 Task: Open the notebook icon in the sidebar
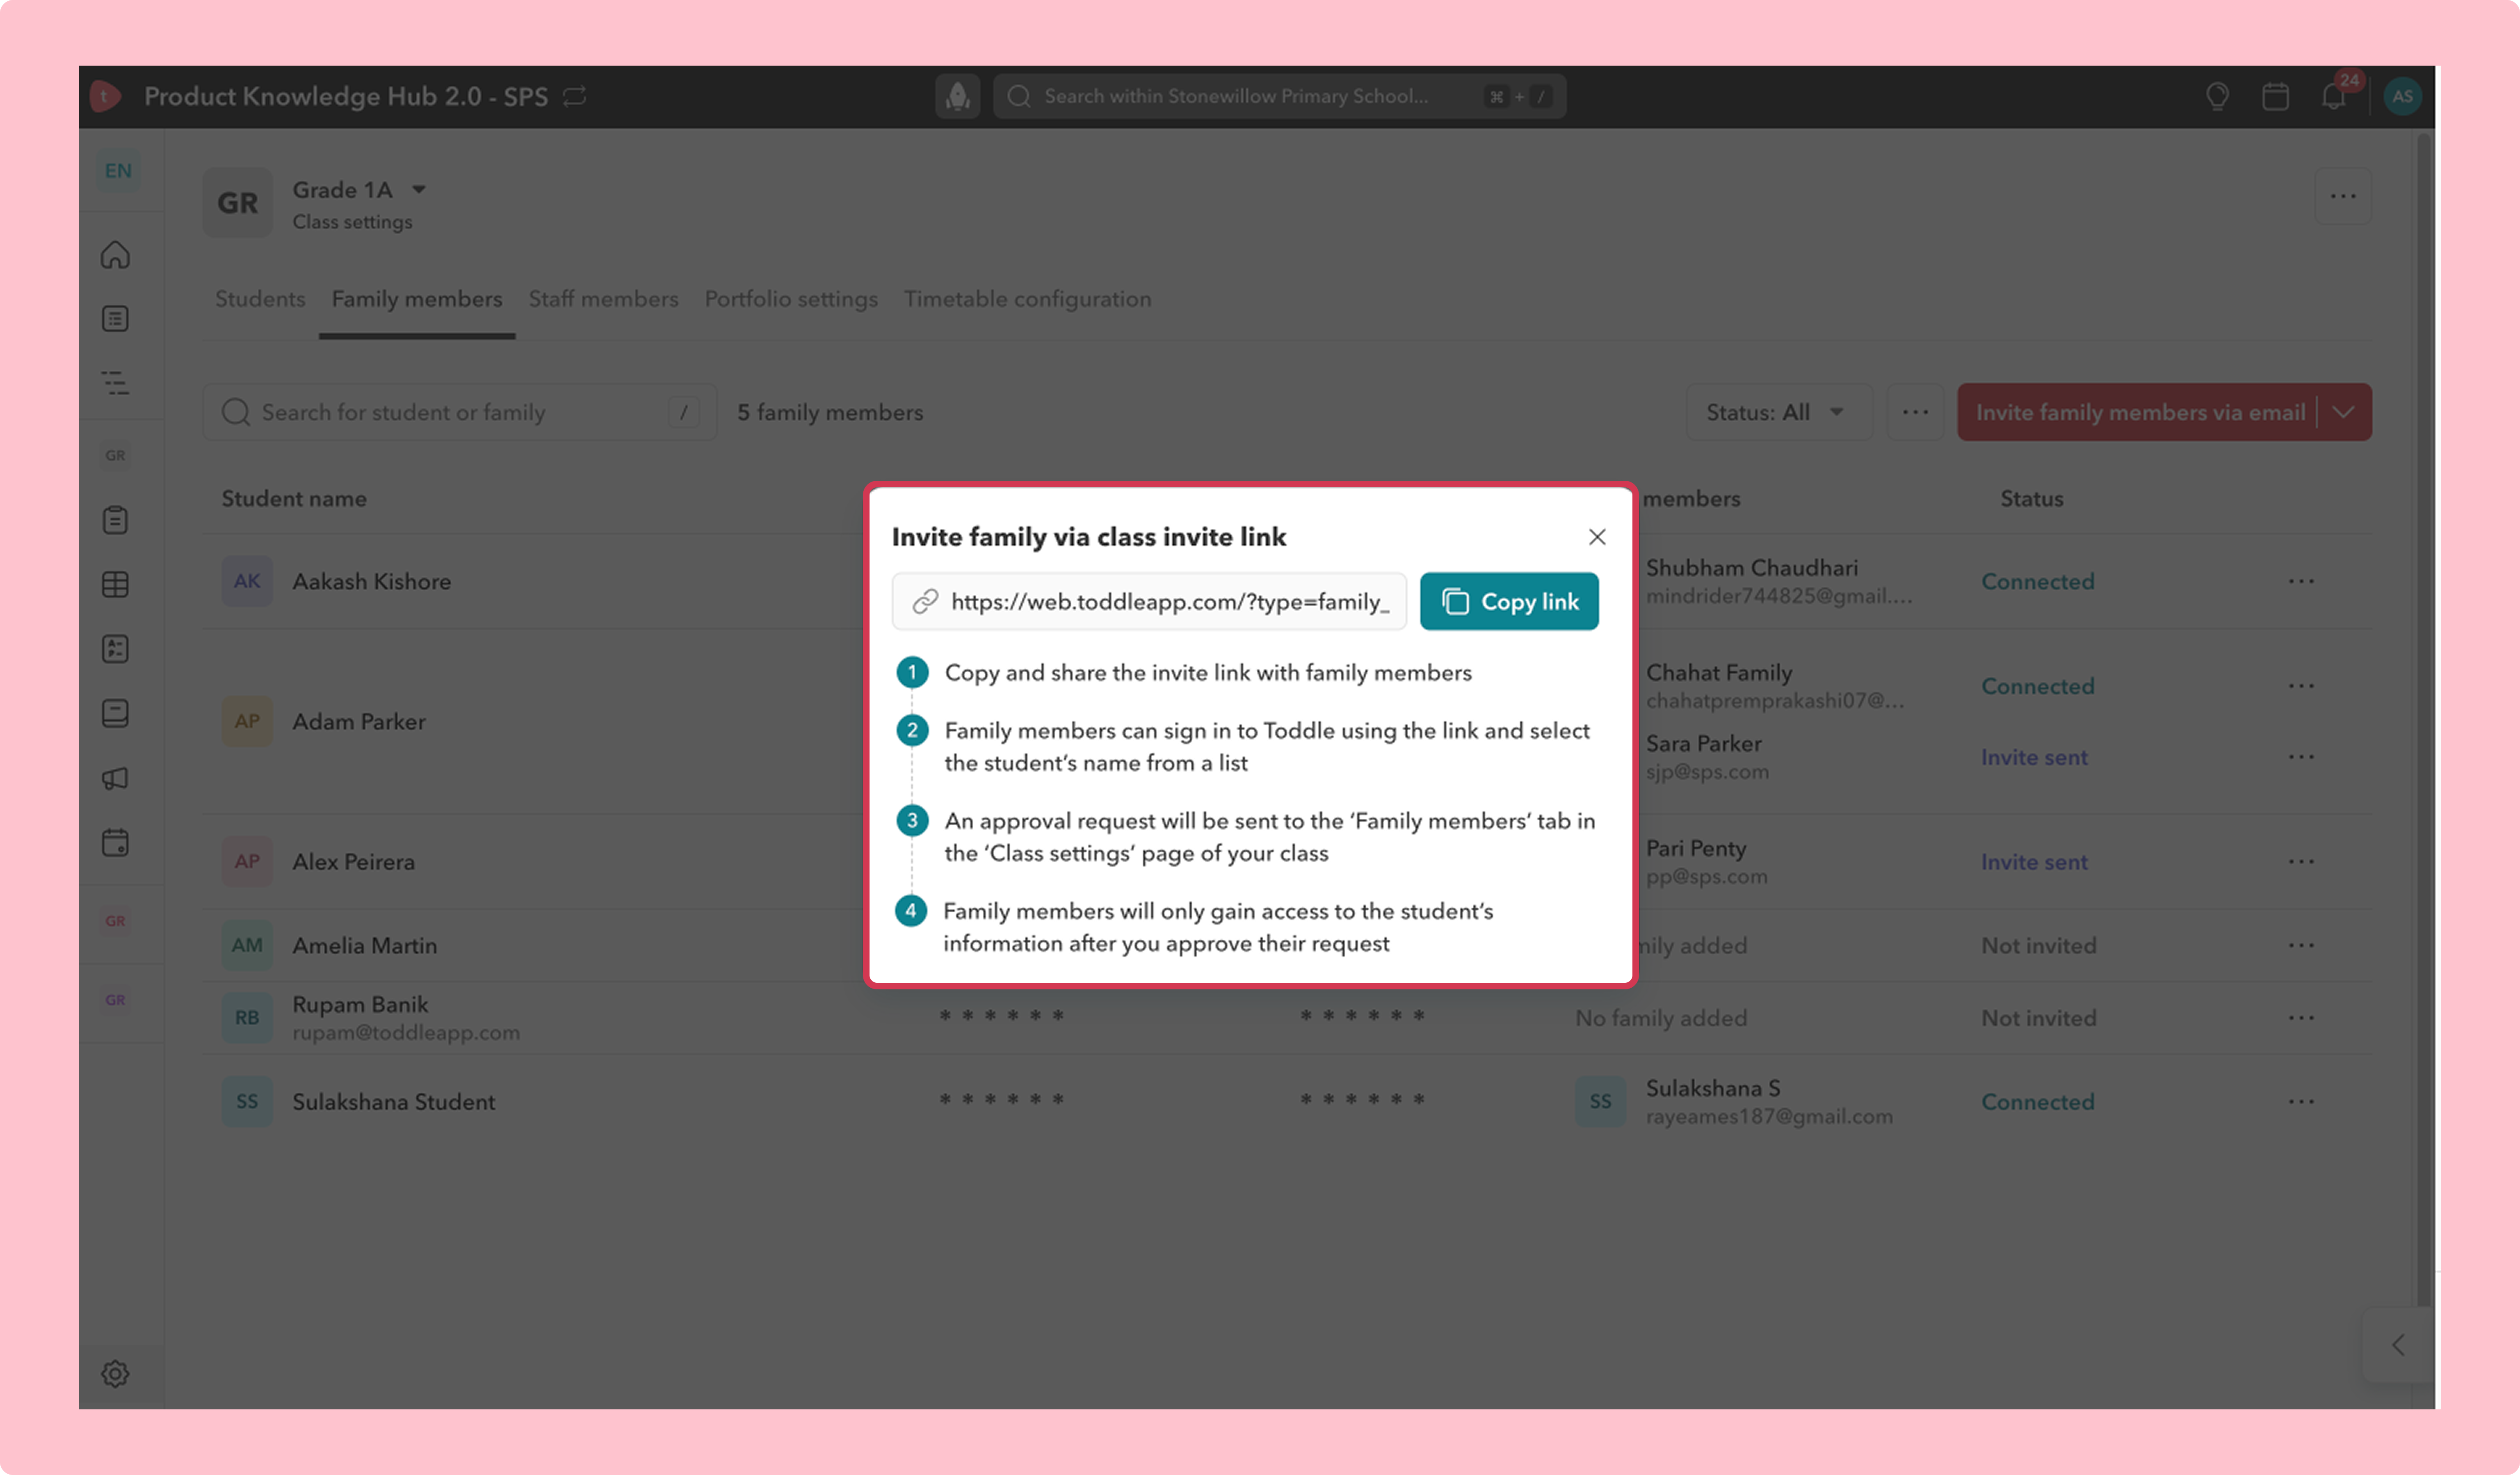[115, 713]
